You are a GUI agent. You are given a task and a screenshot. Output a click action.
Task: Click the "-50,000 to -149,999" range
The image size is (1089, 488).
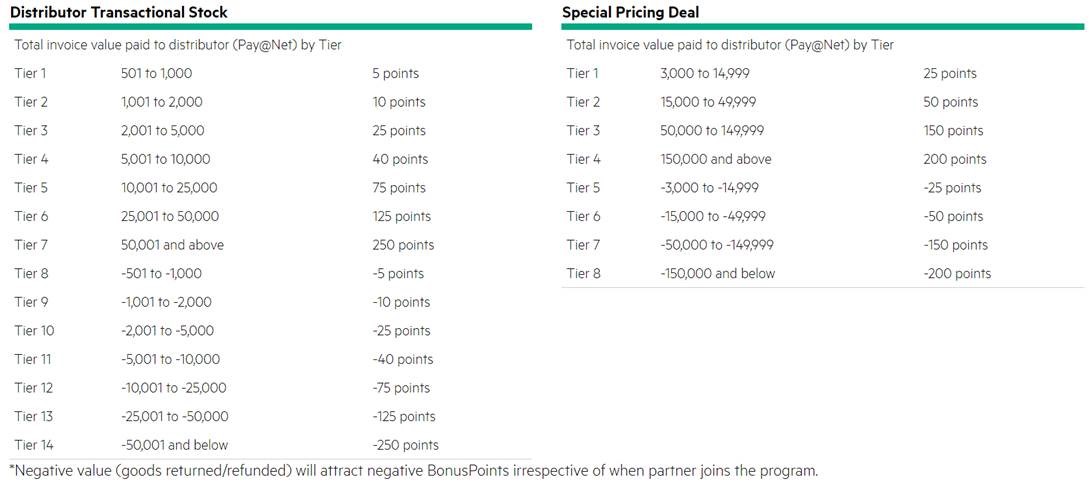click(717, 245)
